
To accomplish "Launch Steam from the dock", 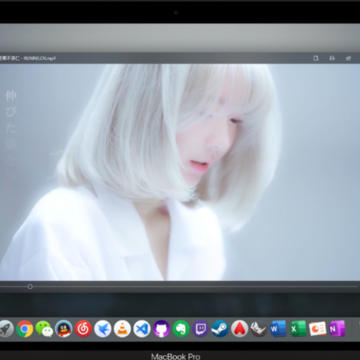I will [x=220, y=329].
